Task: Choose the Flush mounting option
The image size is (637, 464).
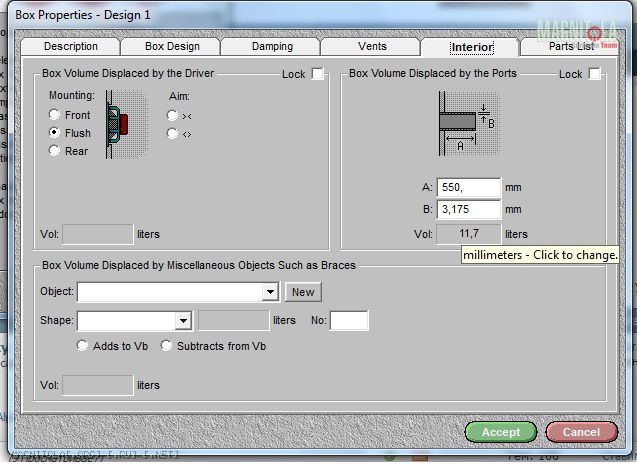Action: [55, 133]
